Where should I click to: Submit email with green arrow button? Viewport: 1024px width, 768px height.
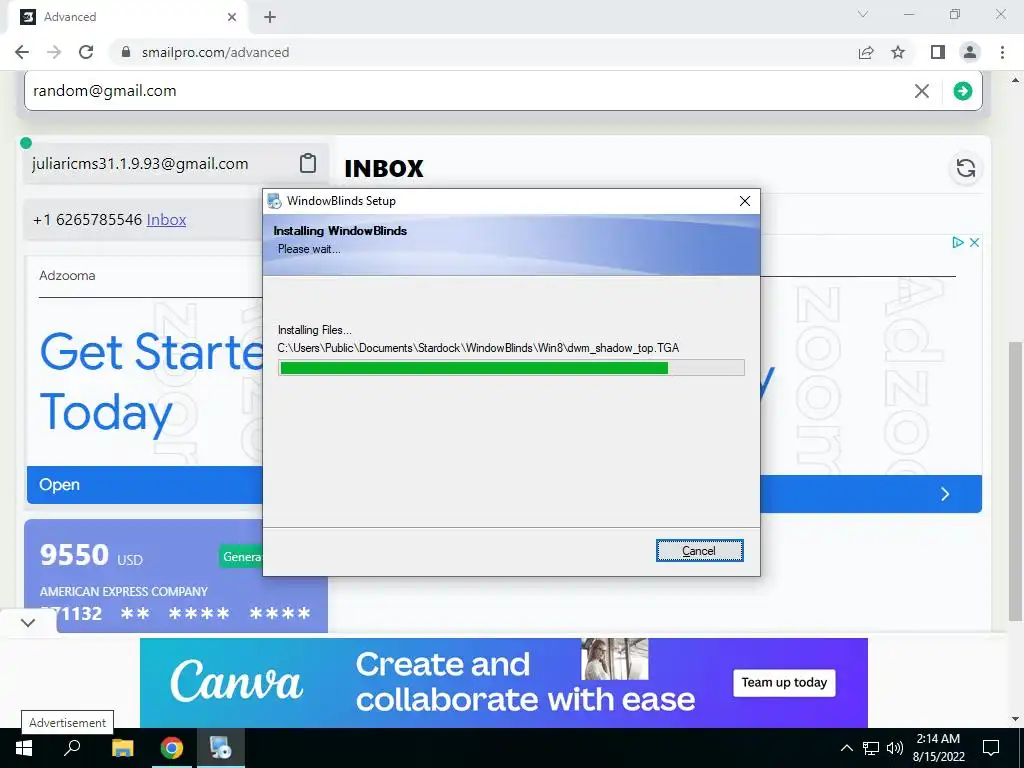pos(963,91)
